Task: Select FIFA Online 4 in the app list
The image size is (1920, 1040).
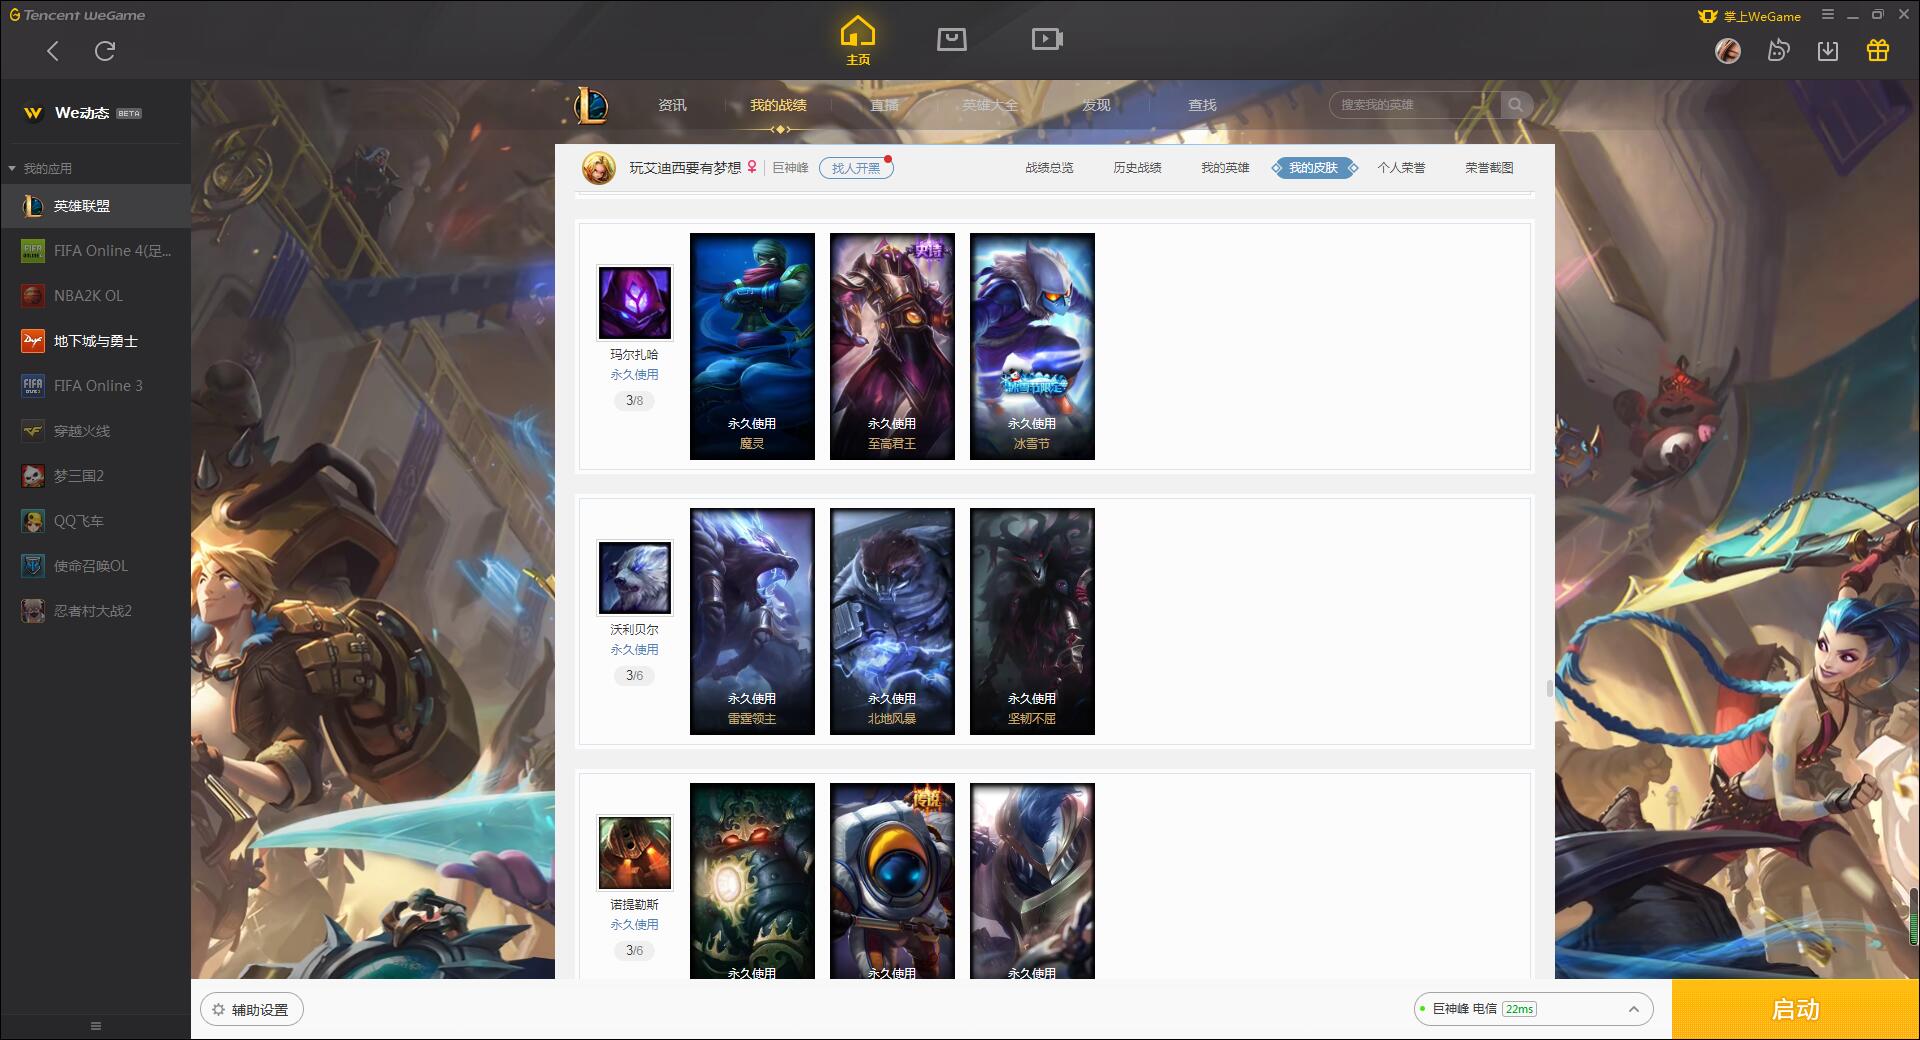Action: pos(95,251)
